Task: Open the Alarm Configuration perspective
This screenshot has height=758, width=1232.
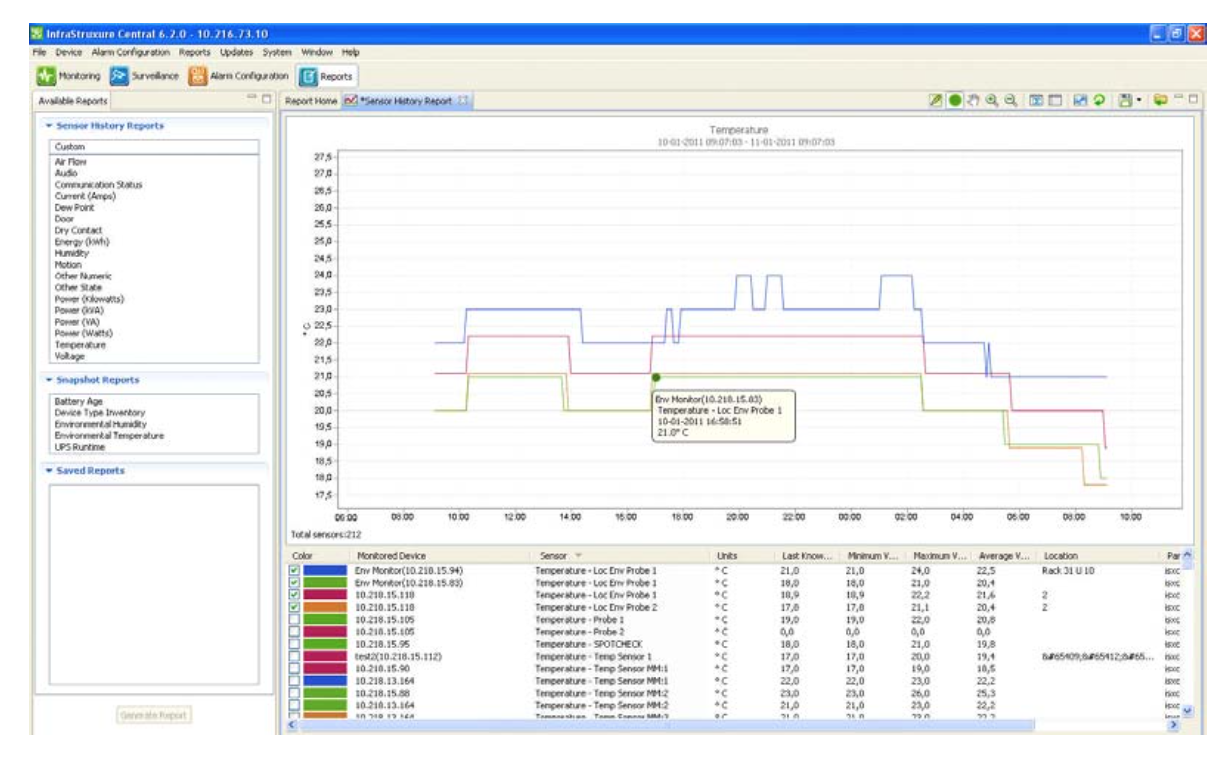Action: tap(239, 75)
